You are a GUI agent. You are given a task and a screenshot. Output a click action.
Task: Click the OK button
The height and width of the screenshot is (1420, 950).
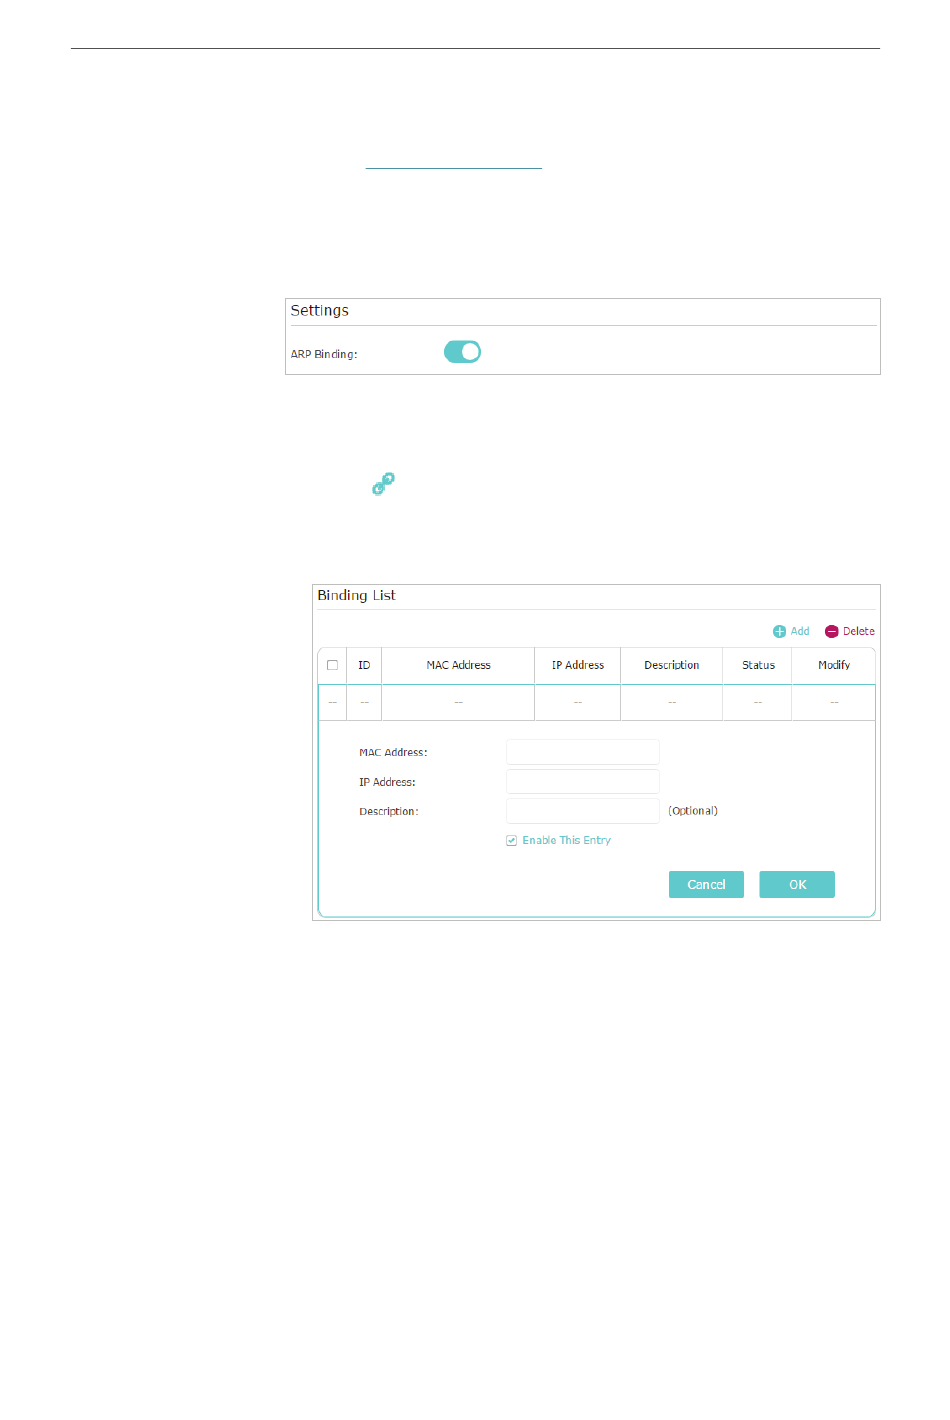(797, 884)
